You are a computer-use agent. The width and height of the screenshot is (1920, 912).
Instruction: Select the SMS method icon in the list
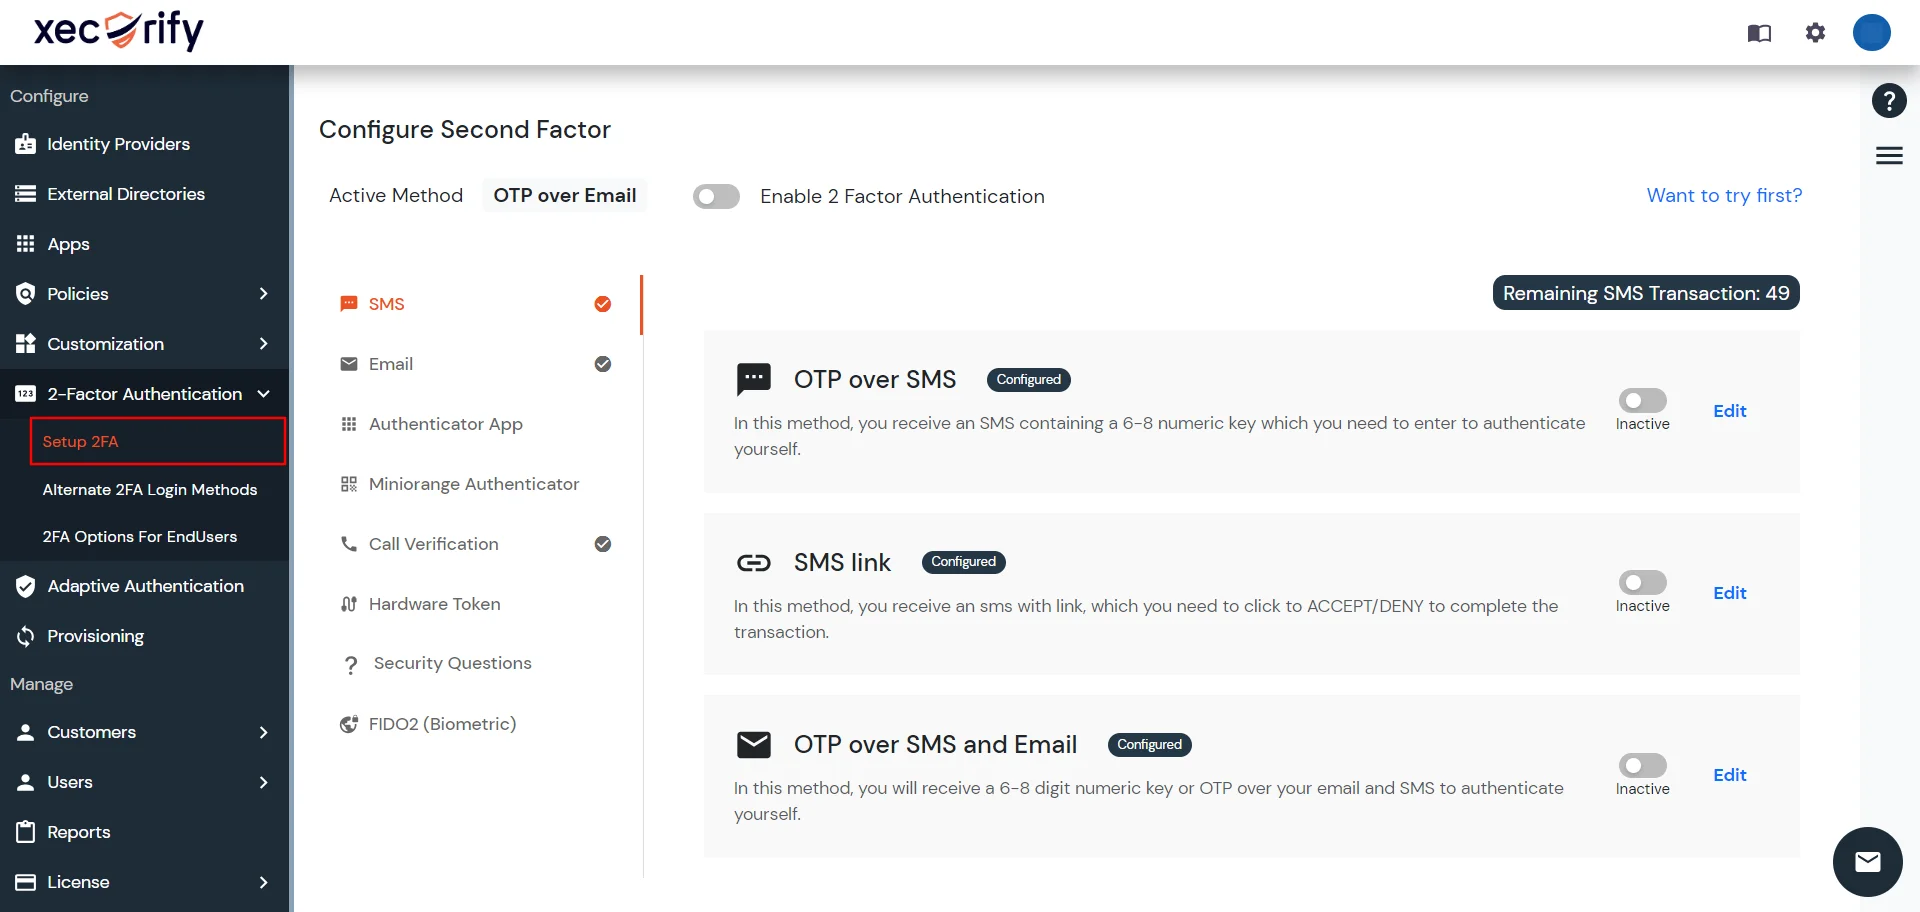click(349, 303)
